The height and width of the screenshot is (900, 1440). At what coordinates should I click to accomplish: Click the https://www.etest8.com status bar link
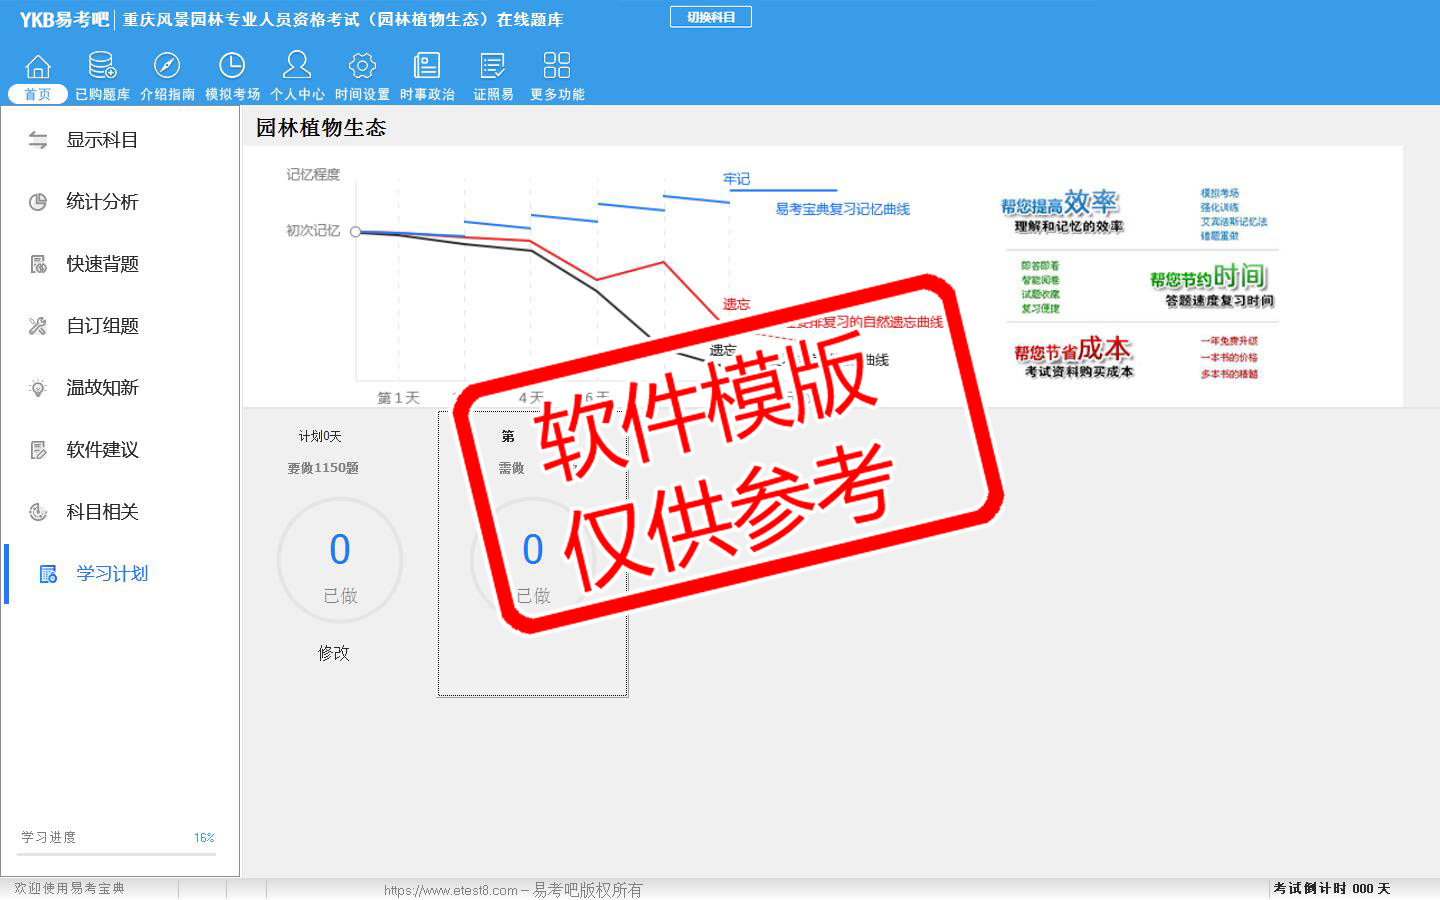coord(451,890)
